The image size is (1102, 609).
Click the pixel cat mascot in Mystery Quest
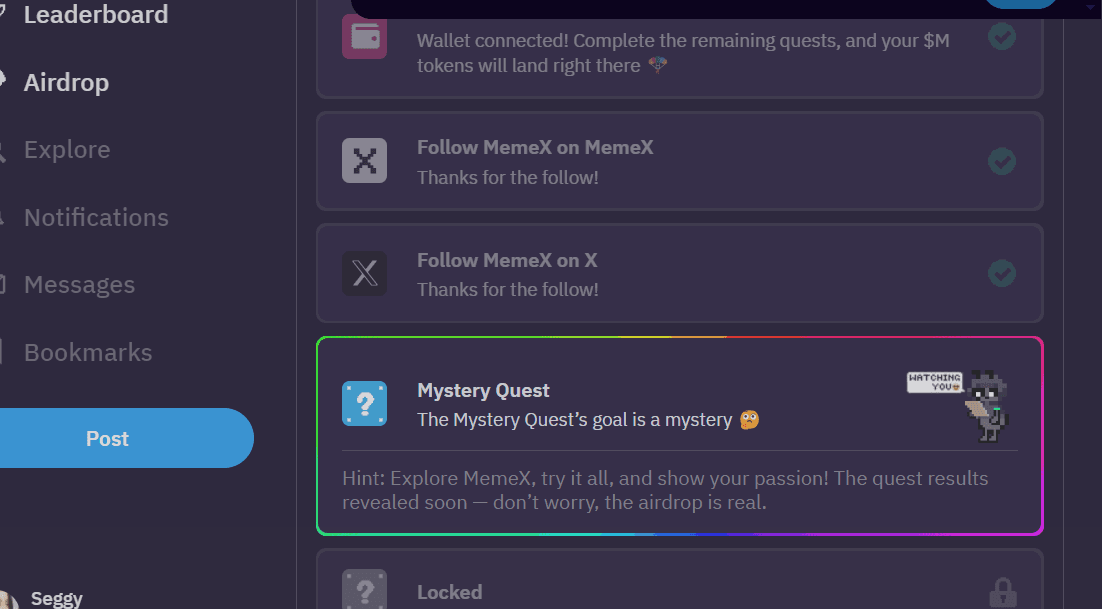988,407
